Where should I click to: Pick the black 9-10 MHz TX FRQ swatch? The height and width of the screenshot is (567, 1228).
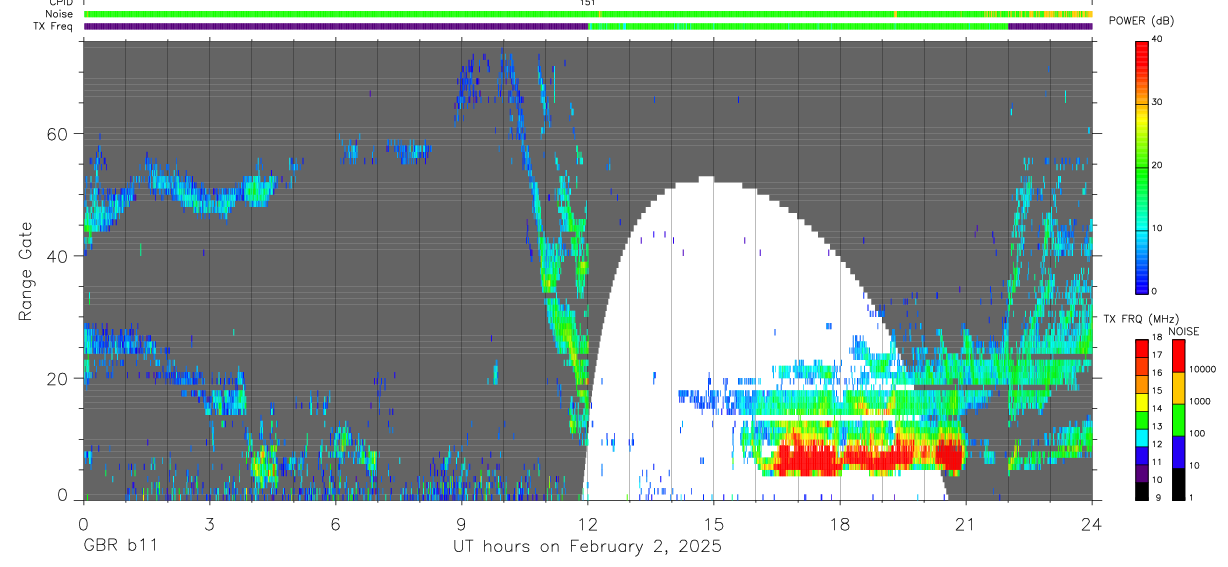click(1141, 491)
